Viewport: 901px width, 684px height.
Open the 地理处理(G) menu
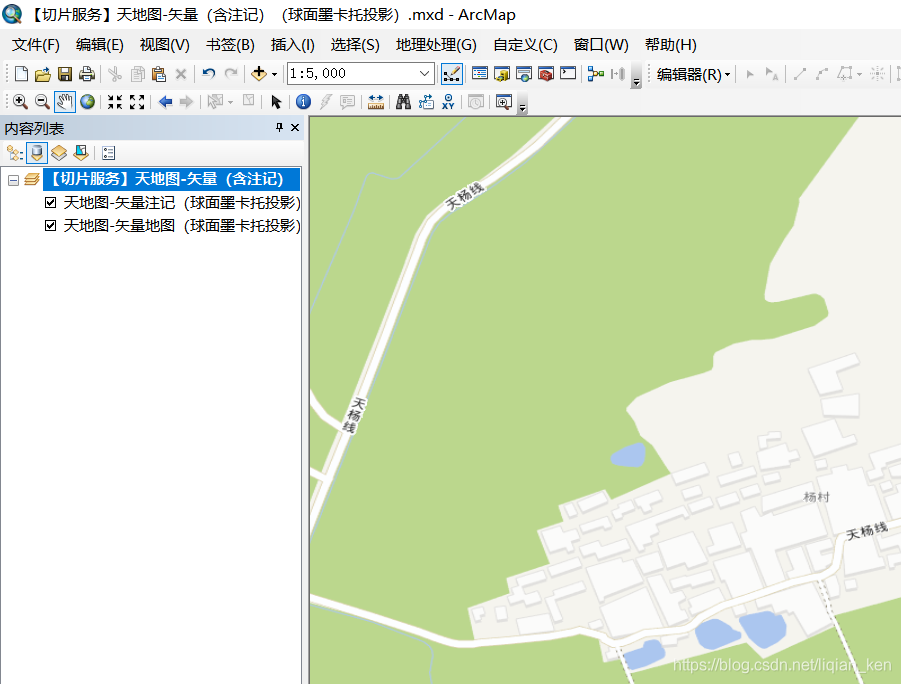436,45
